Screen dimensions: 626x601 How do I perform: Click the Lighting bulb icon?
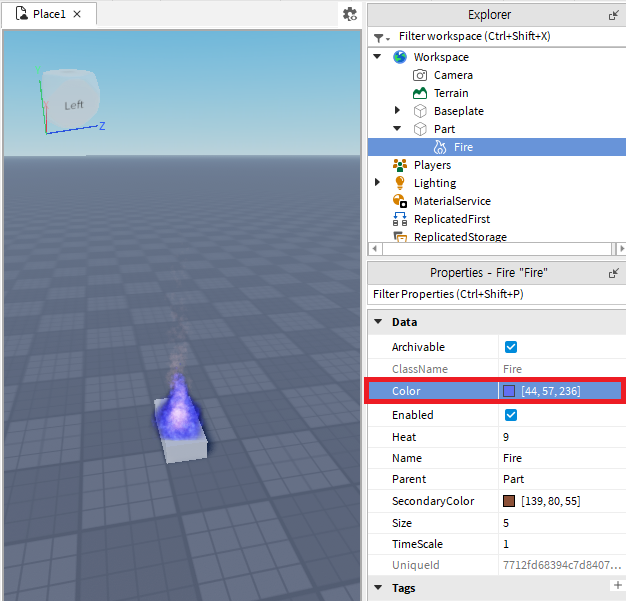point(400,183)
